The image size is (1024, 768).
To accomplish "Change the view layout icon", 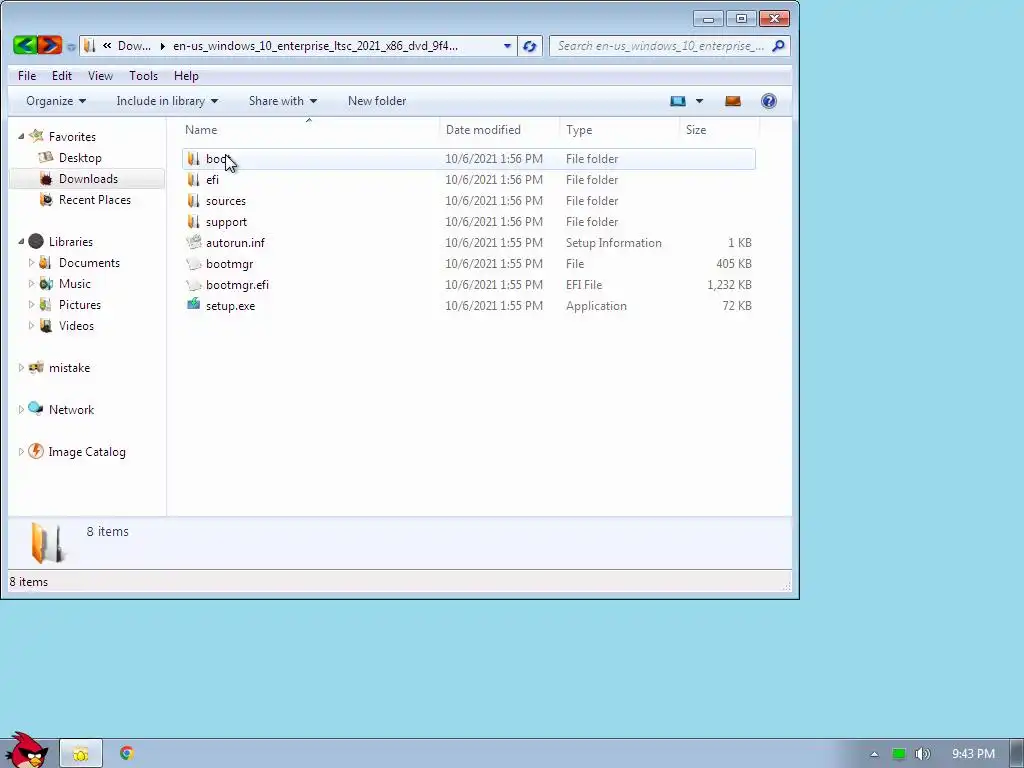I will [x=678, y=101].
